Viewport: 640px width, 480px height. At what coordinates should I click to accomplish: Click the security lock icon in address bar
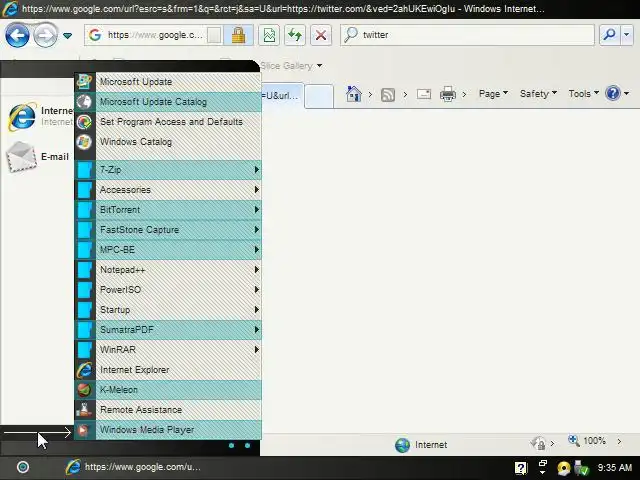[x=238, y=35]
